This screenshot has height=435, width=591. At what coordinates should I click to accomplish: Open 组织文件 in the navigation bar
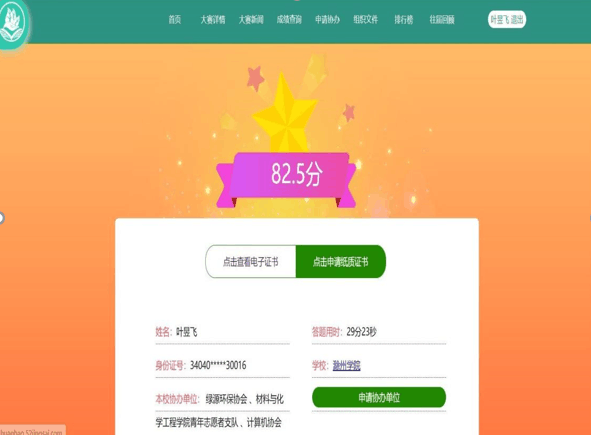tap(366, 20)
